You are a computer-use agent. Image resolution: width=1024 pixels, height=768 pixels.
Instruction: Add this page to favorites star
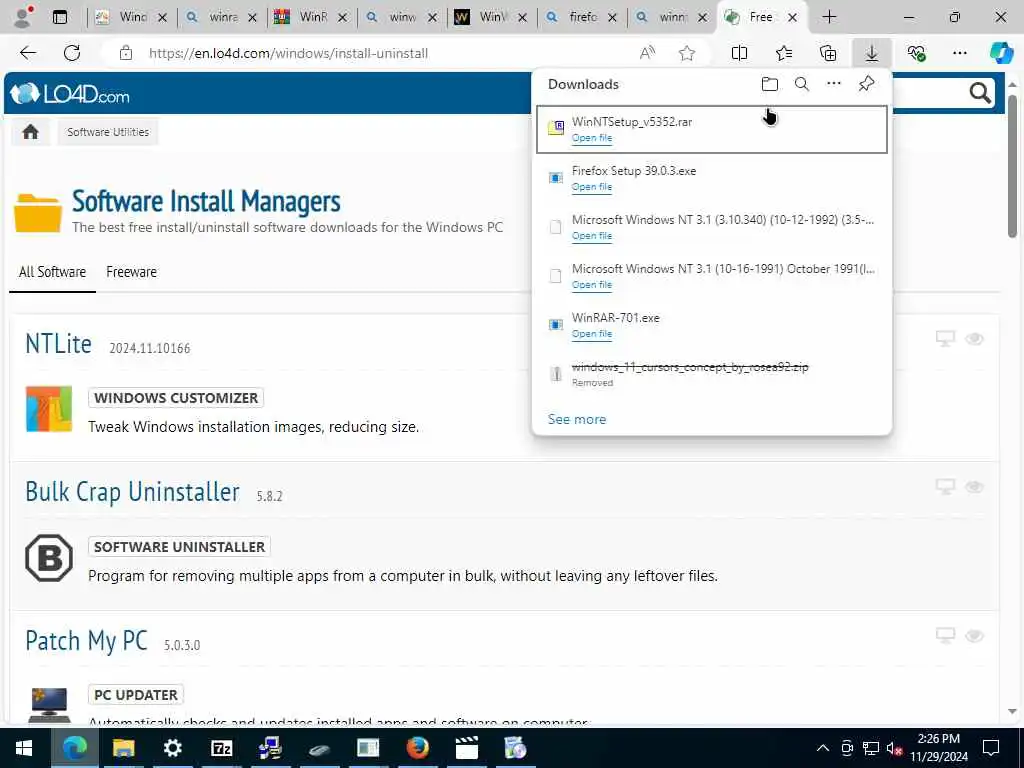tap(686, 54)
